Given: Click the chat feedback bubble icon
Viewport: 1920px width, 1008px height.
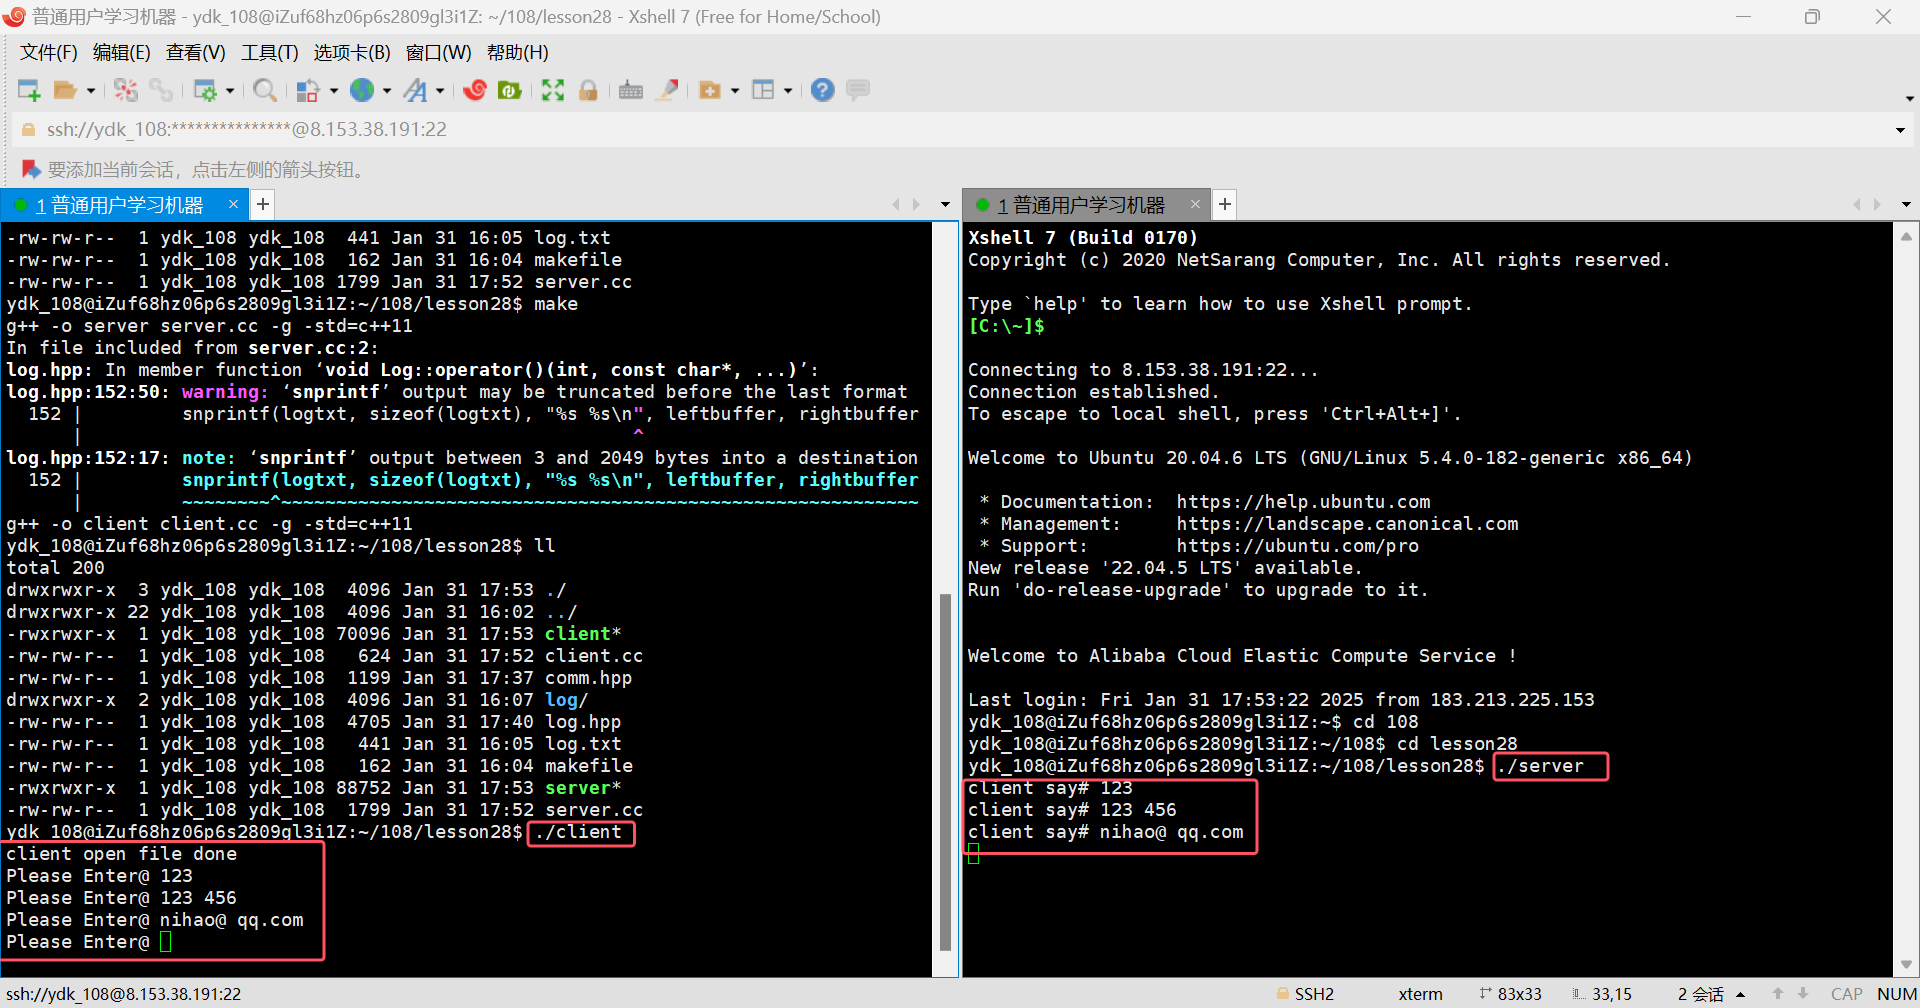Looking at the screenshot, I should [x=857, y=90].
